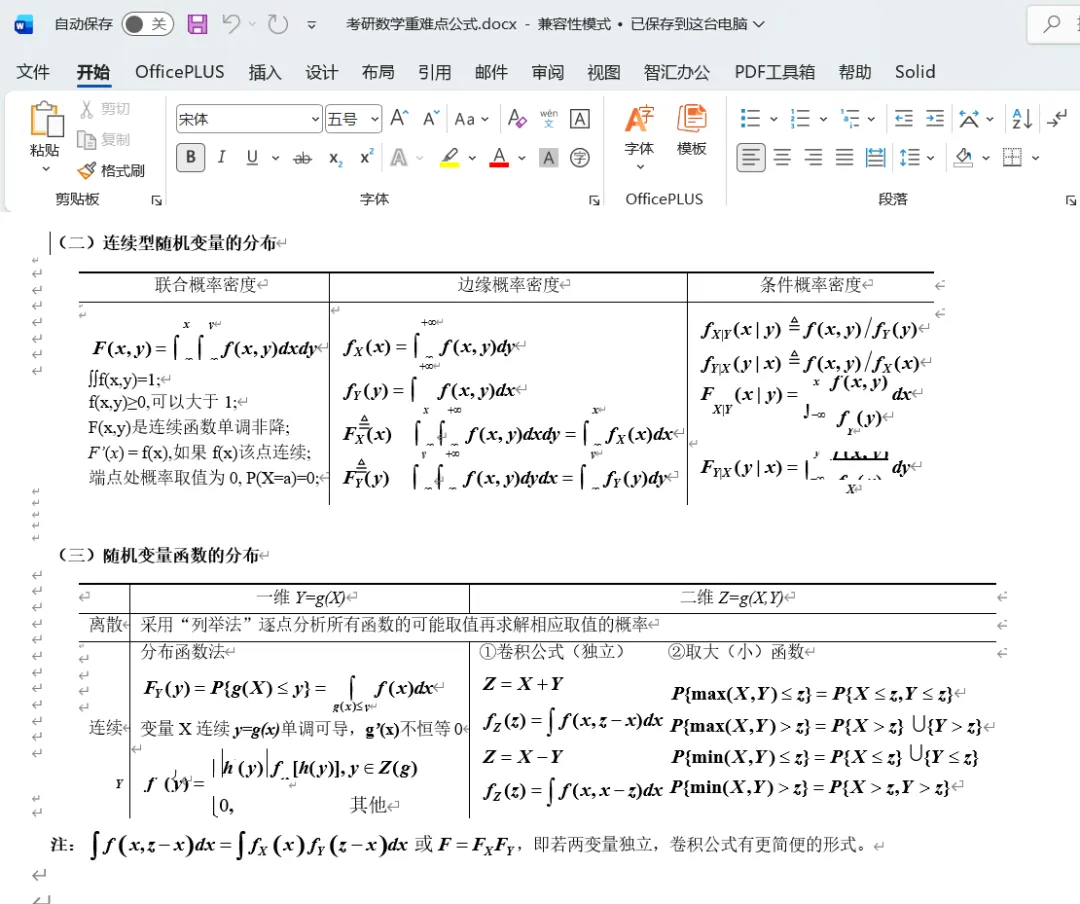Viewport: 1080px width, 904px height.
Task: Apply multilevel list
Action: click(x=851, y=119)
